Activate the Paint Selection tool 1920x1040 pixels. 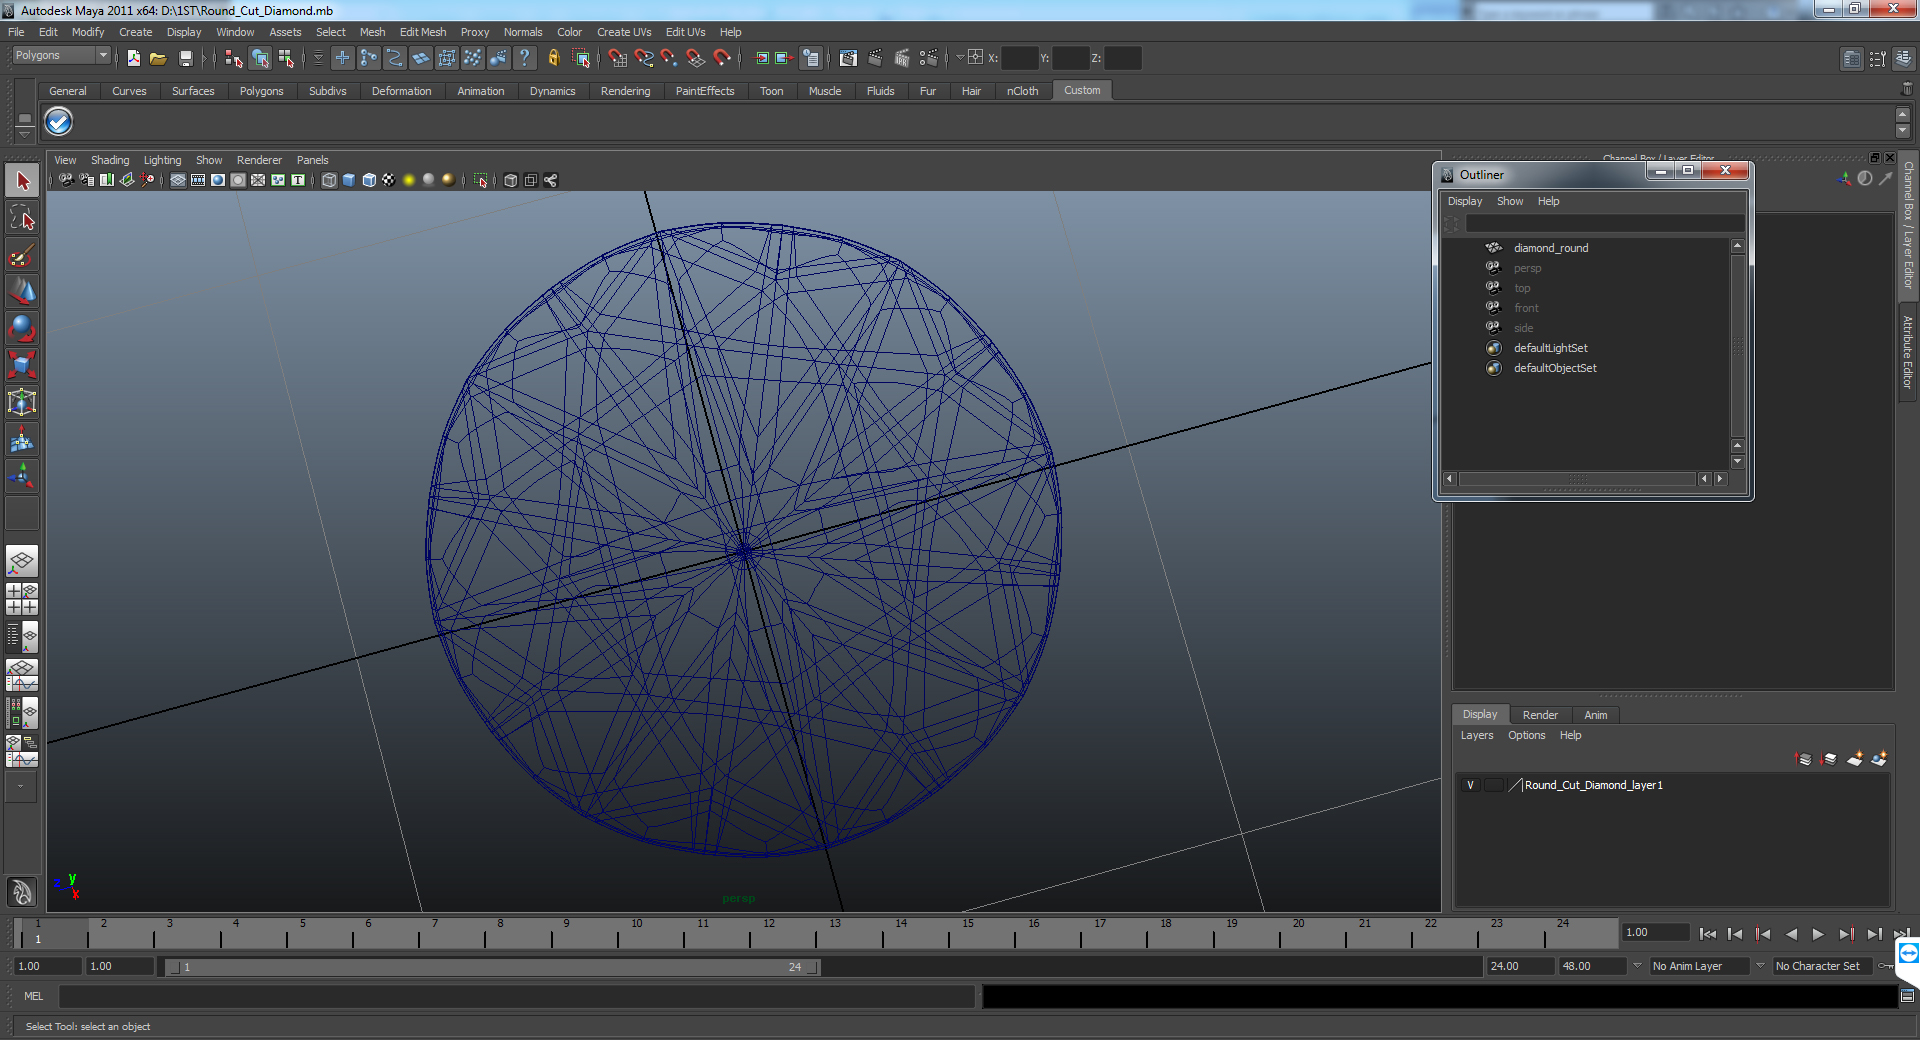[22, 255]
